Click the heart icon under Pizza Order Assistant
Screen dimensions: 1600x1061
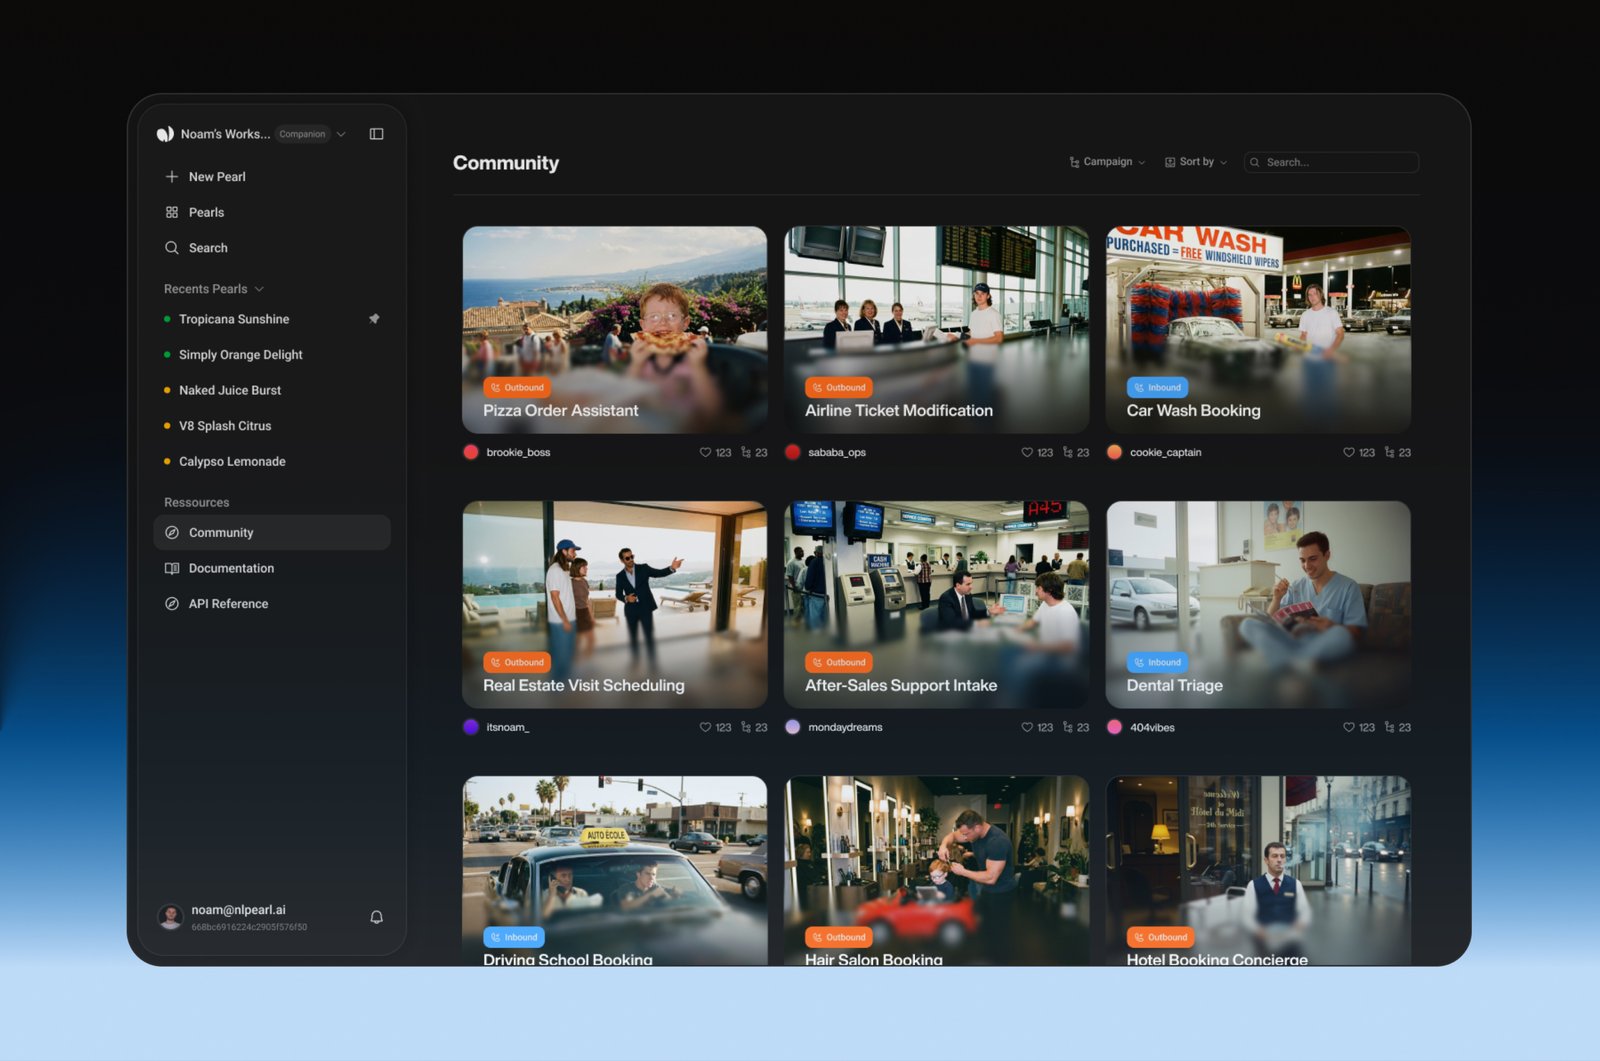pyautogui.click(x=705, y=453)
